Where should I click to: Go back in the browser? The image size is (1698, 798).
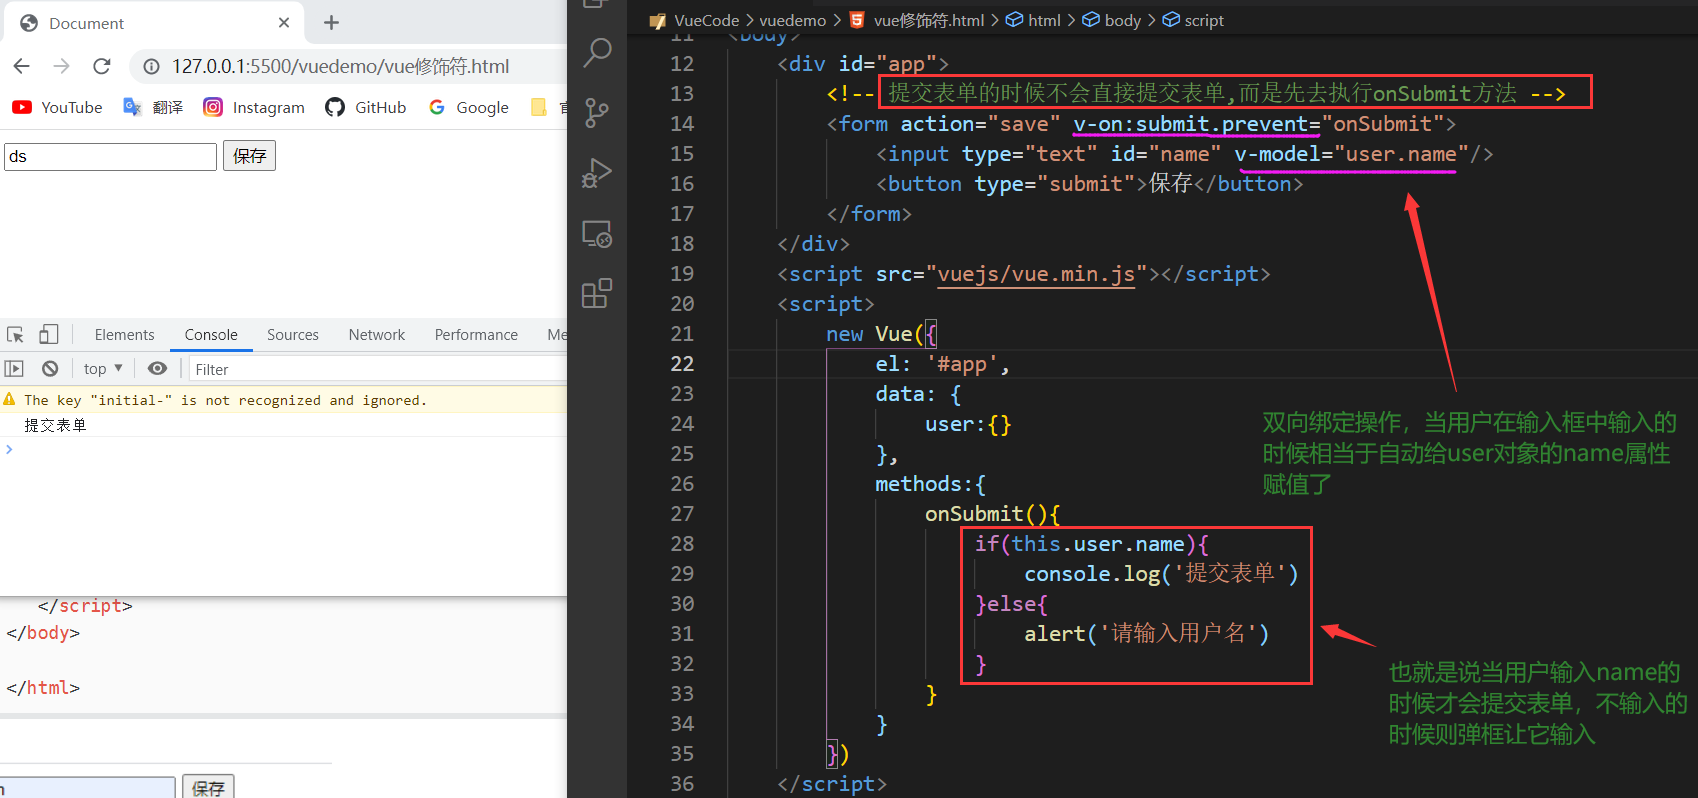(22, 66)
